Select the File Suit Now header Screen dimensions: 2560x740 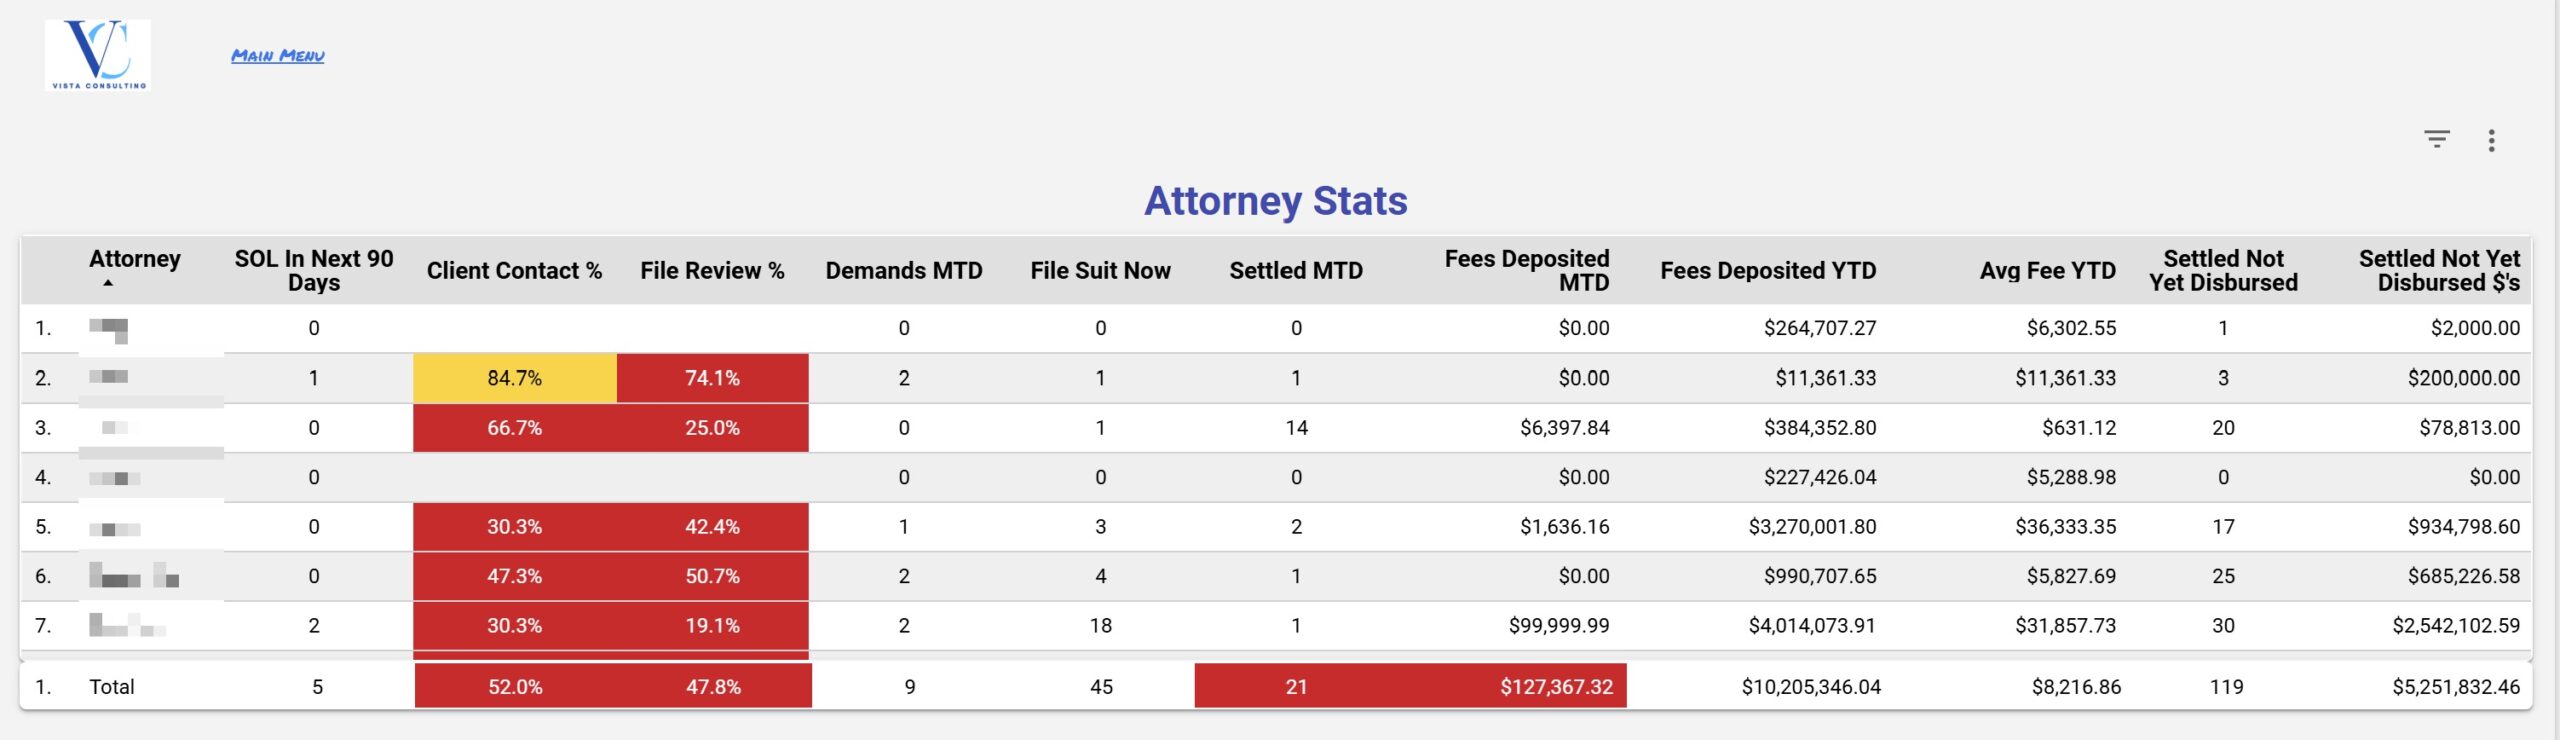point(1100,270)
